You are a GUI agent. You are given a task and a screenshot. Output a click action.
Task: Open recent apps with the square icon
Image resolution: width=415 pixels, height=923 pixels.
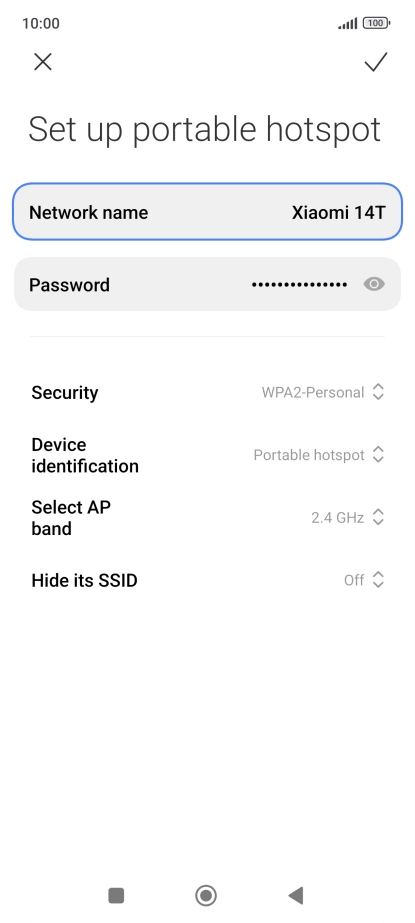click(117, 895)
